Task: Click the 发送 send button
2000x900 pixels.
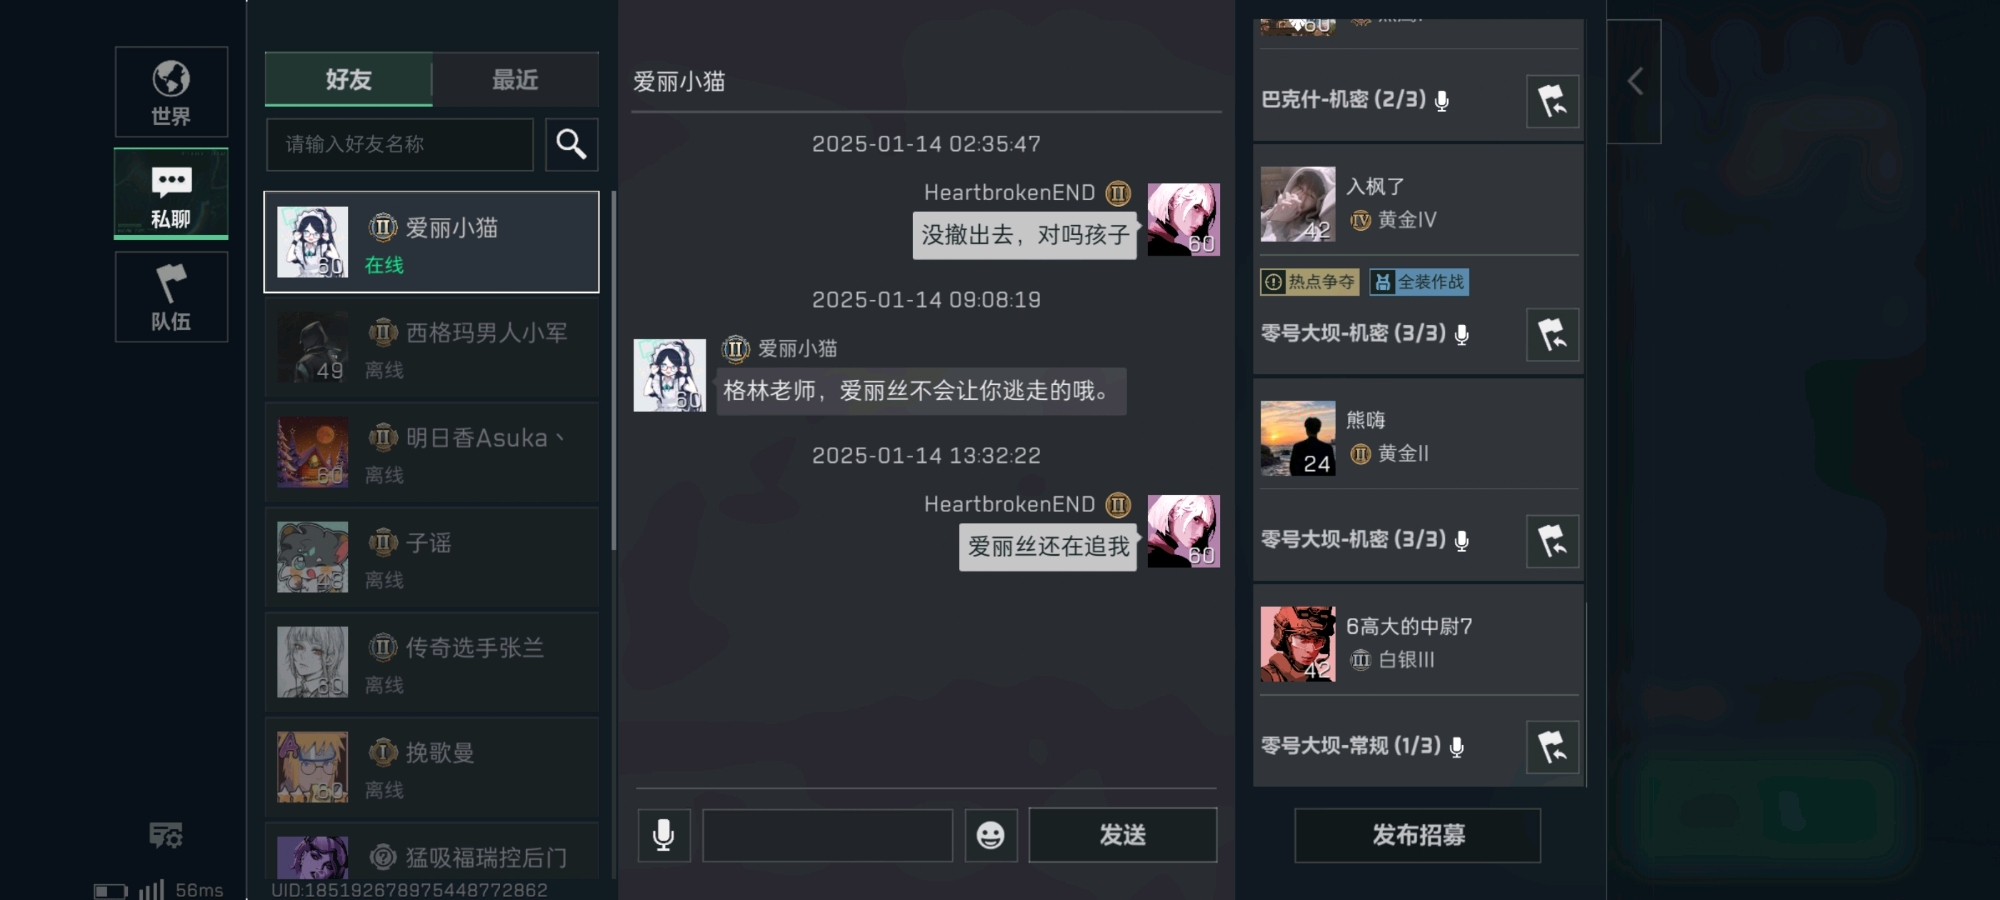Action: click(1122, 835)
